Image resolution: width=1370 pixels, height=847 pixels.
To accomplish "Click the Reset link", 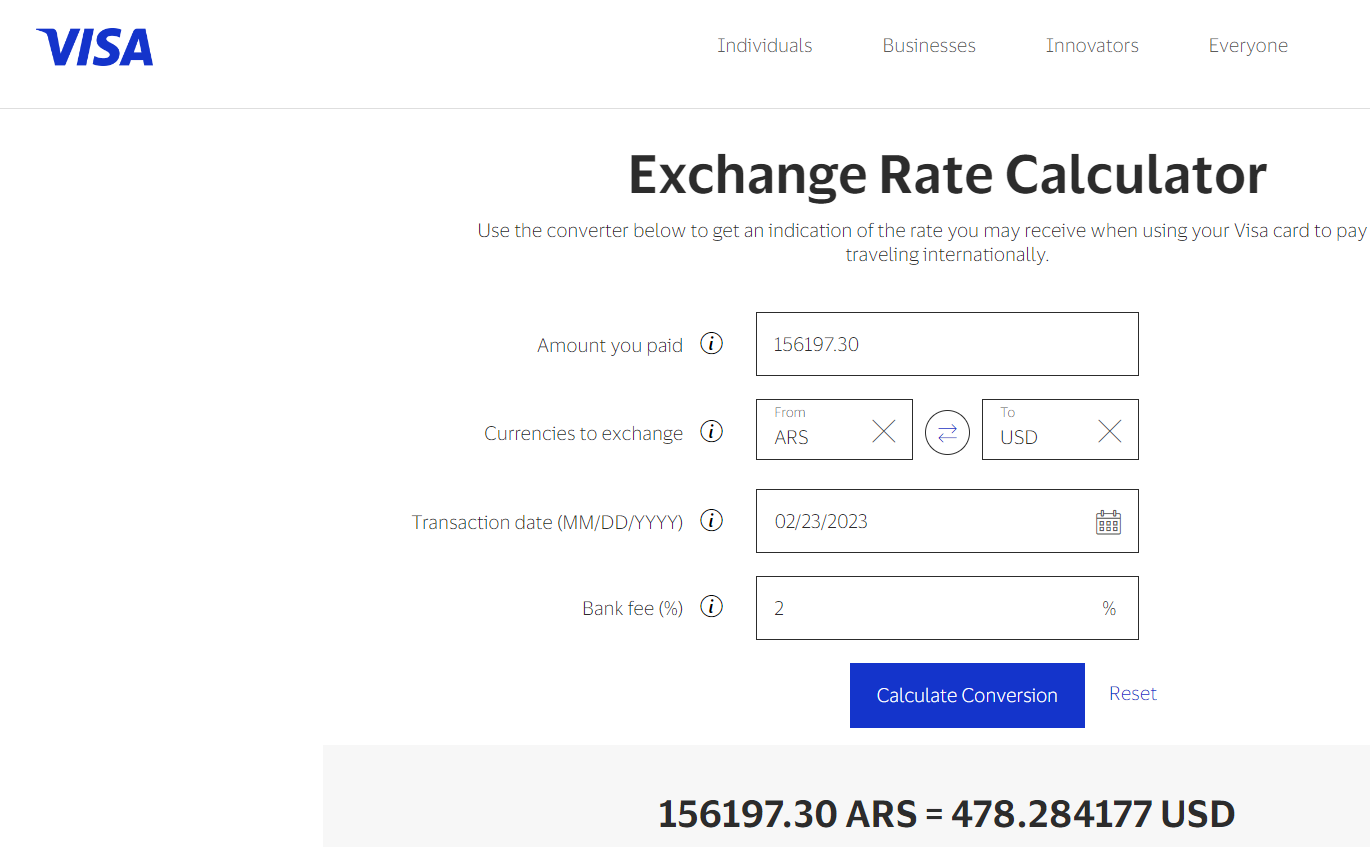I will click(x=1132, y=694).
